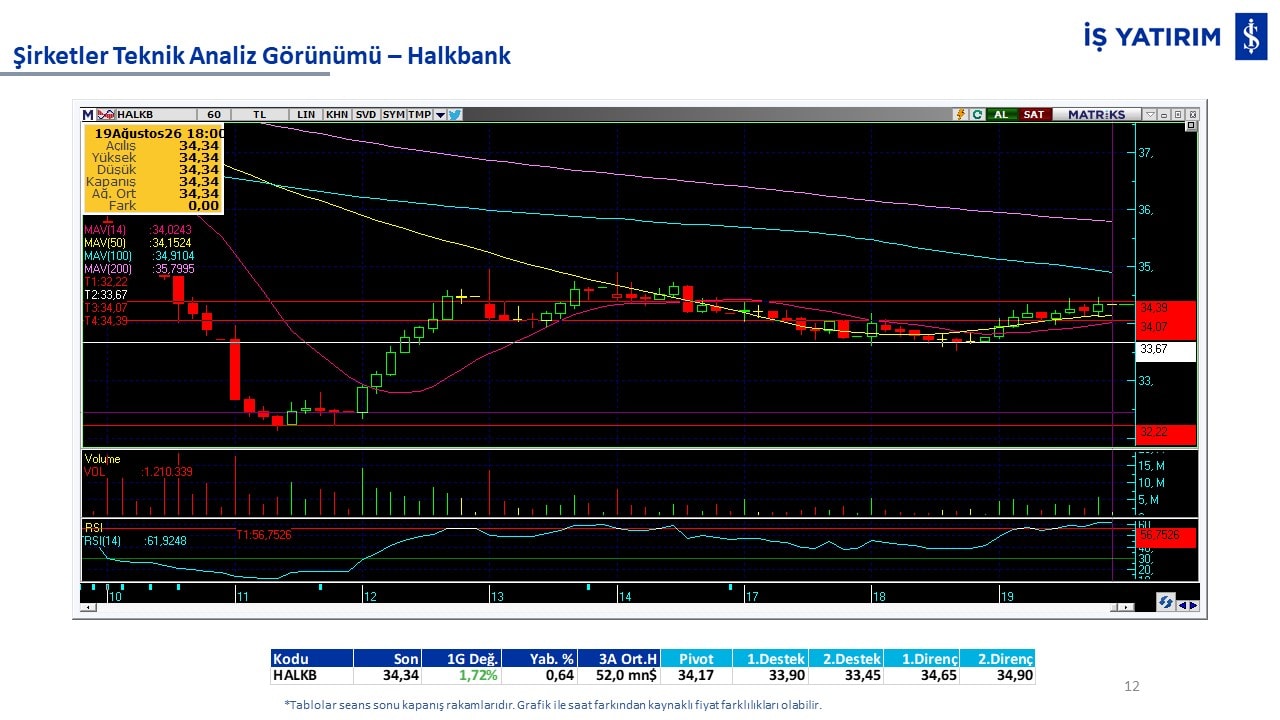This screenshot has width=1280, height=720.
Task: Click the Pivot column header
Action: coord(696,659)
